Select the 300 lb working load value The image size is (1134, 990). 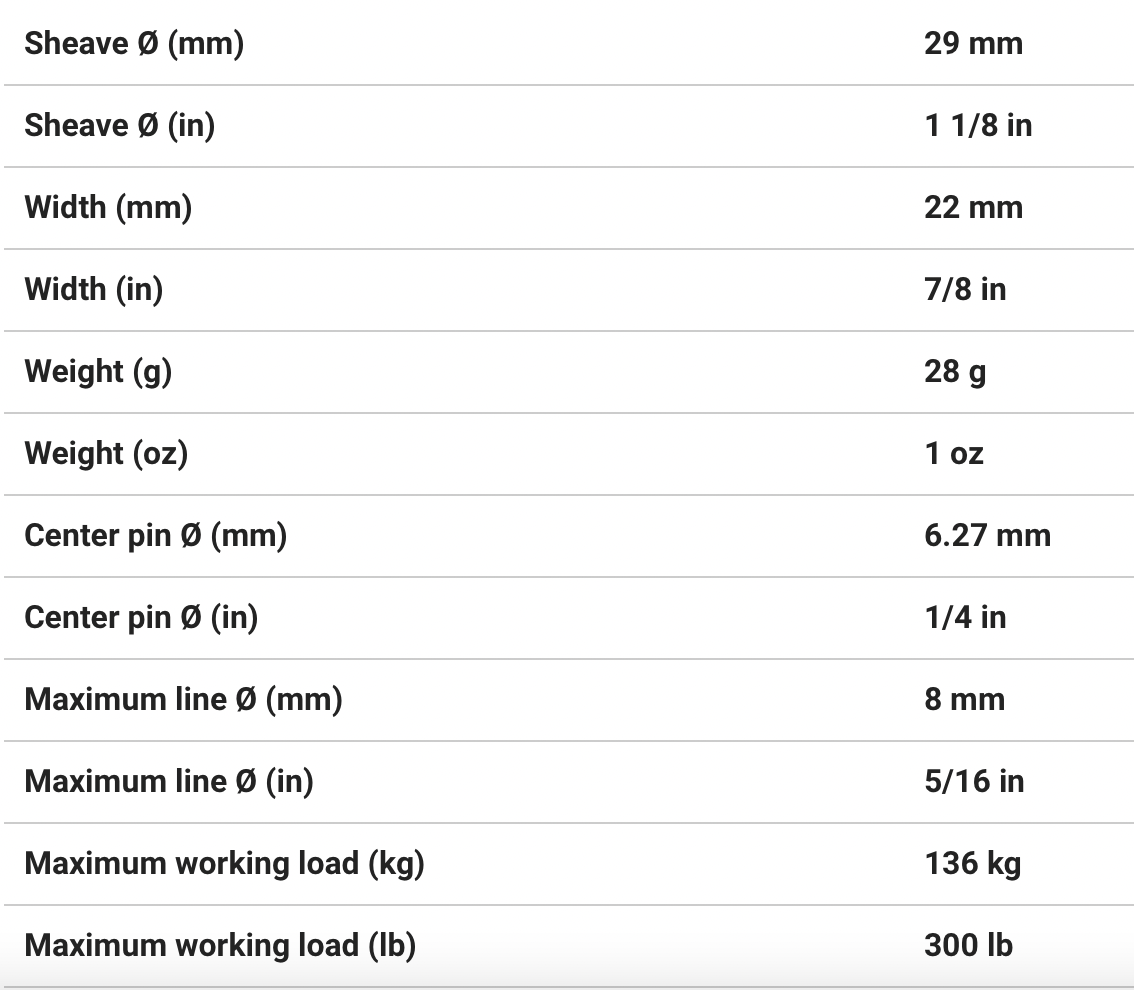[968, 946]
